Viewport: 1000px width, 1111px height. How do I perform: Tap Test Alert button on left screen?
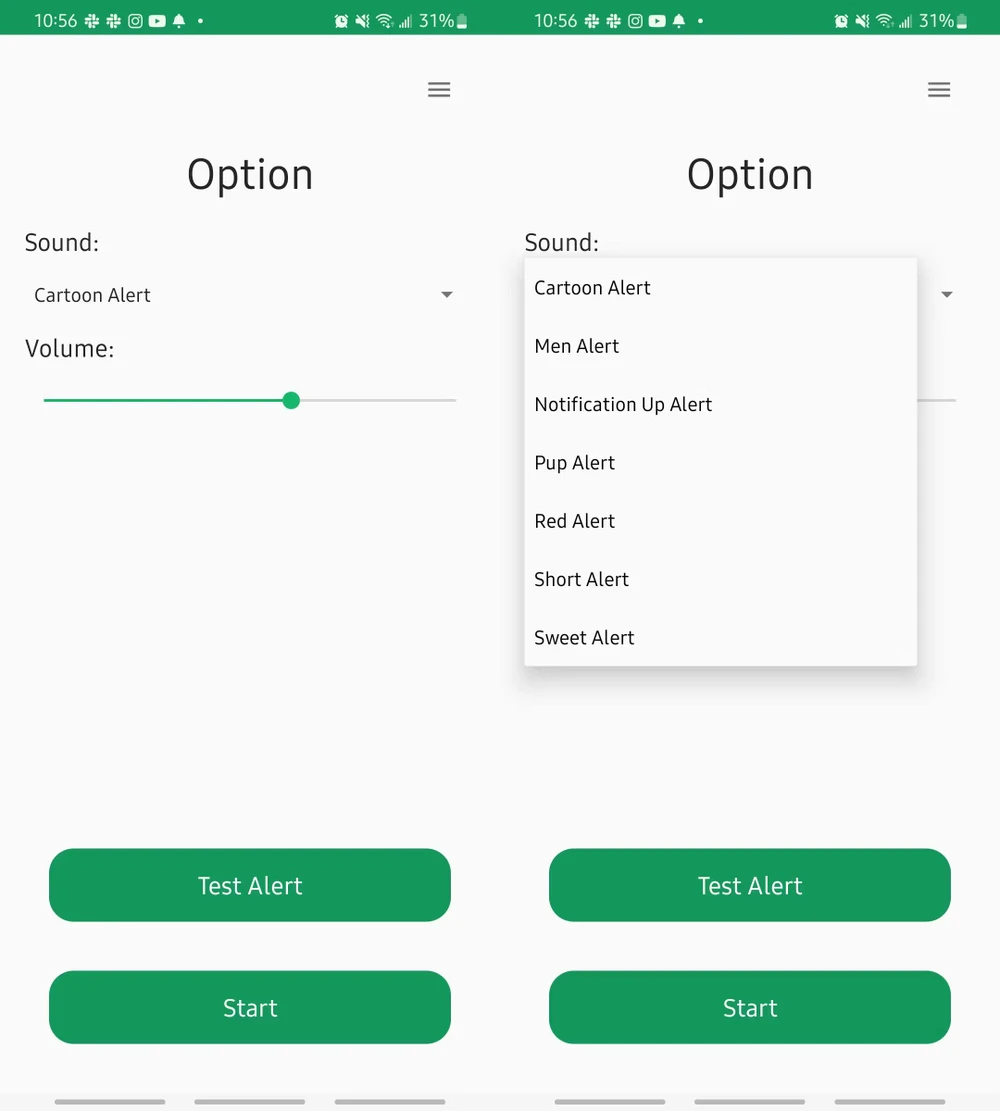[249, 885]
